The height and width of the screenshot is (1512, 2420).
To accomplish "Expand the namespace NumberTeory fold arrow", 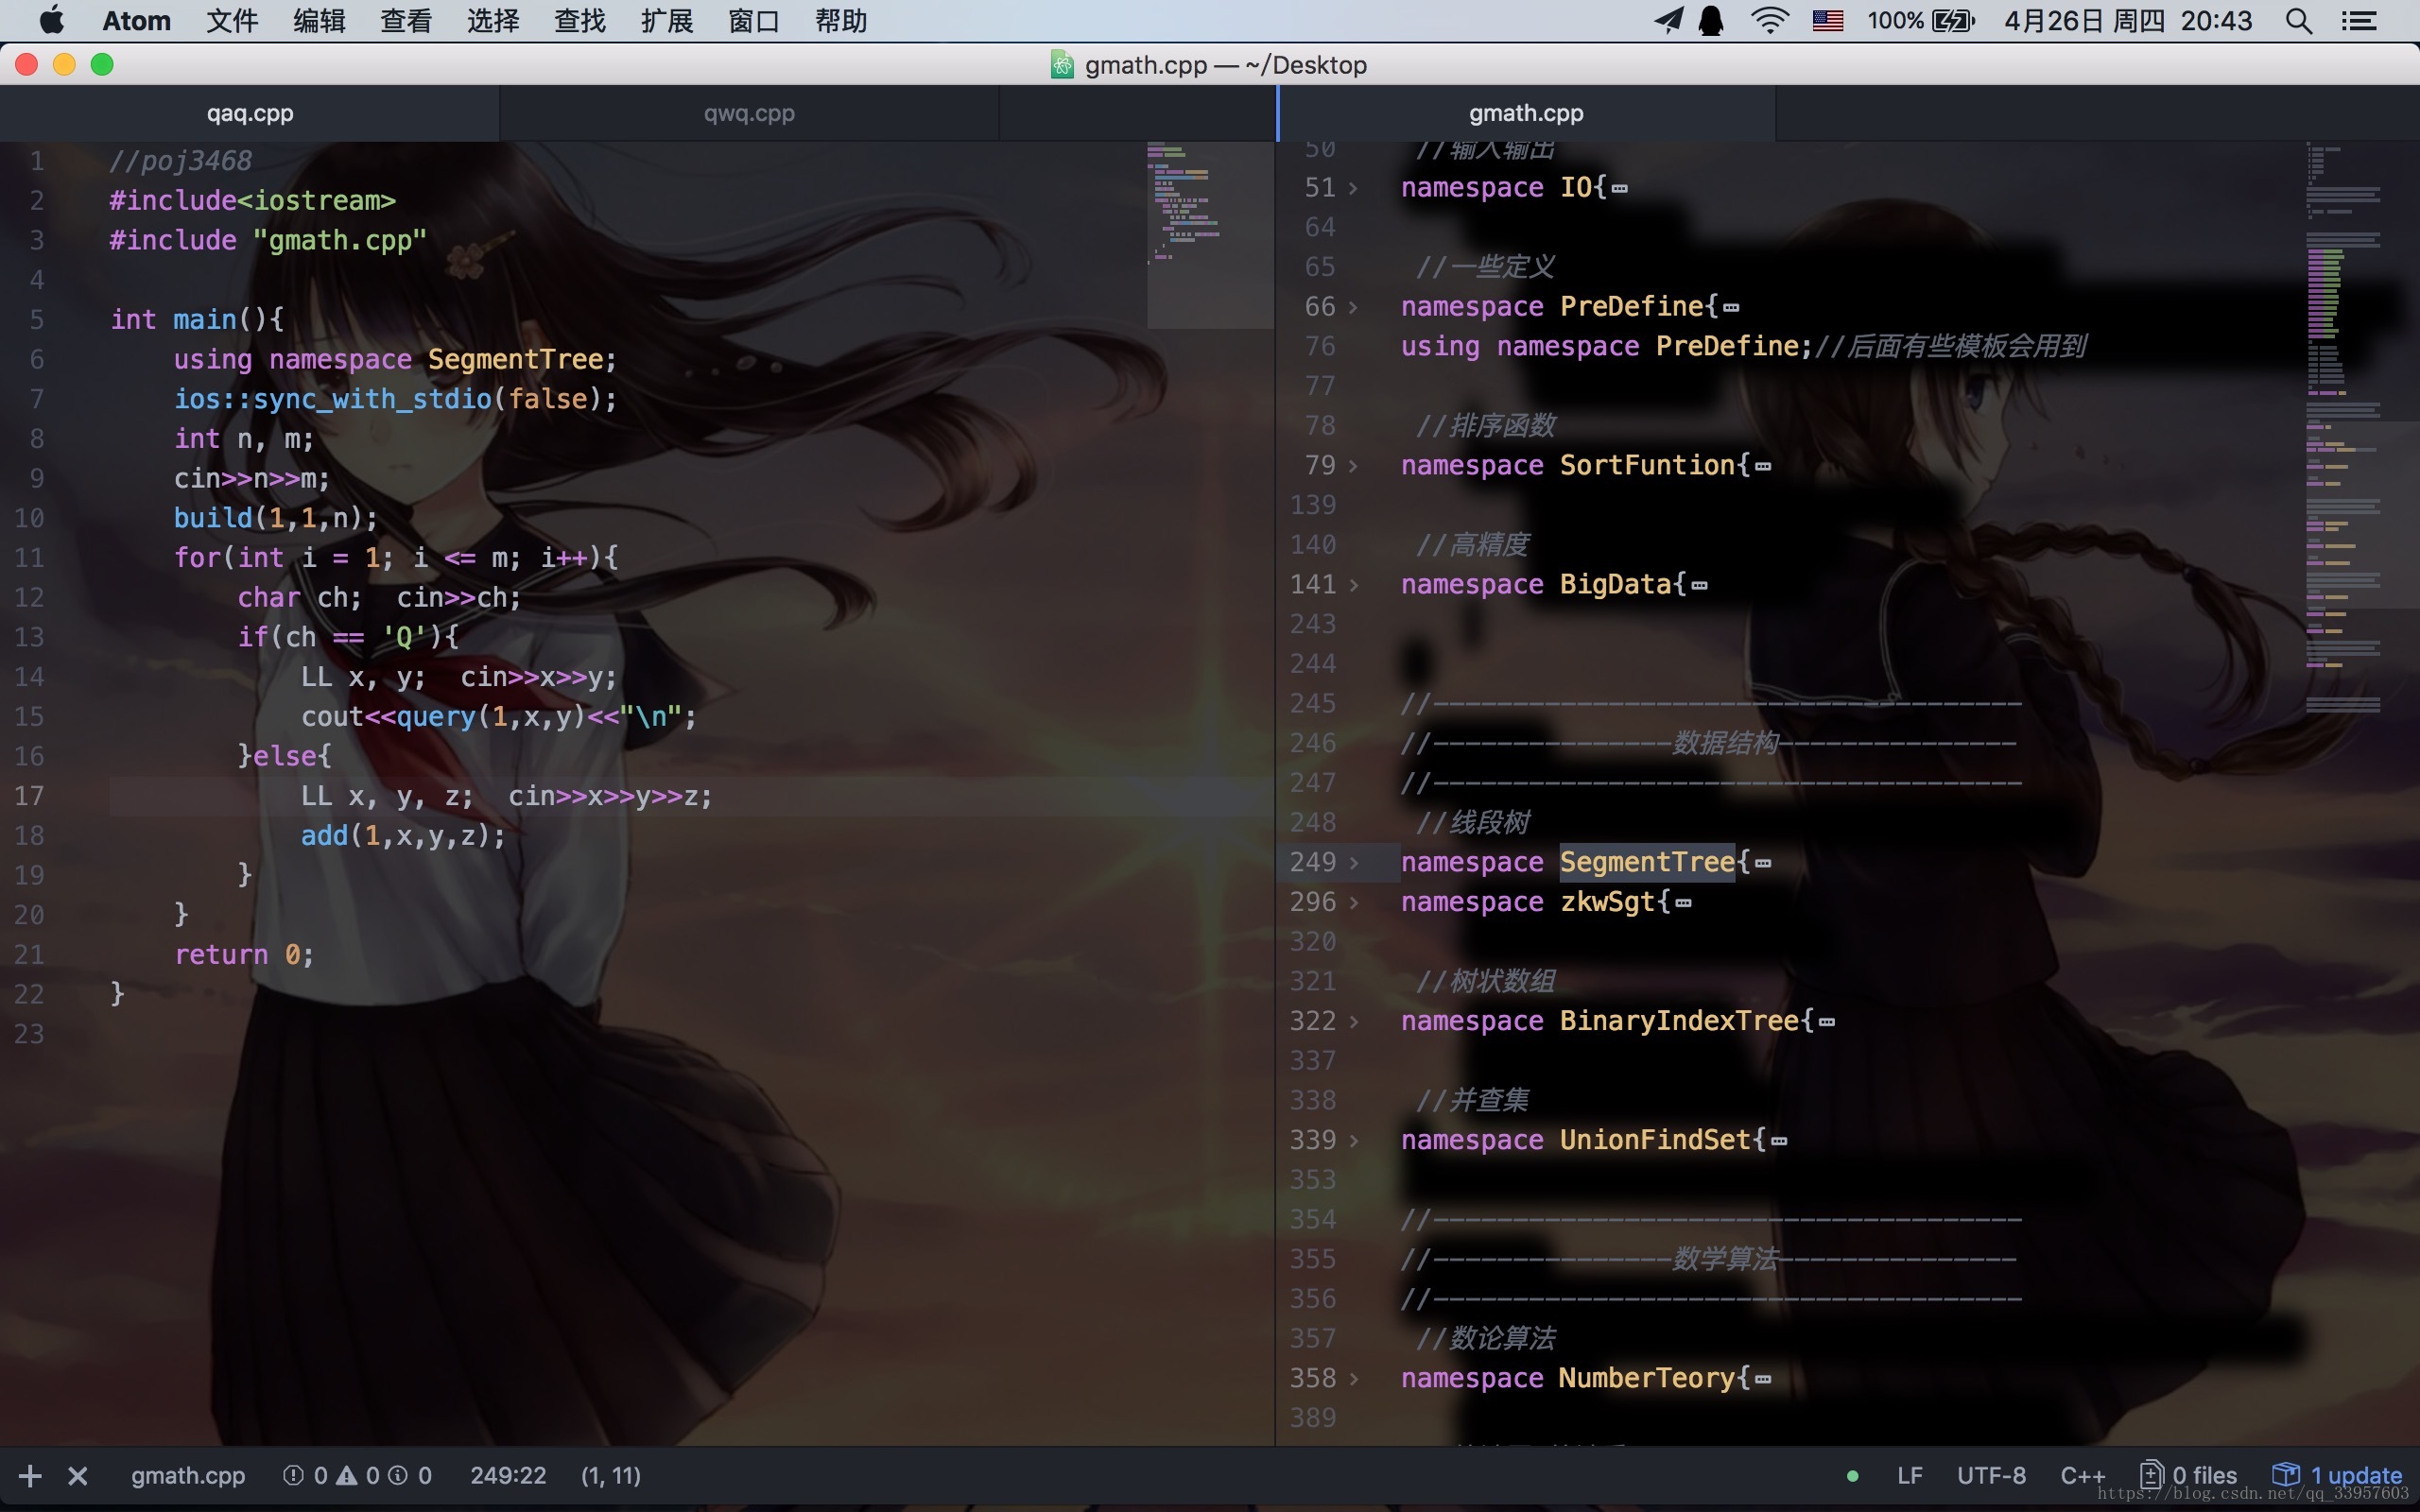I will click(1353, 1379).
